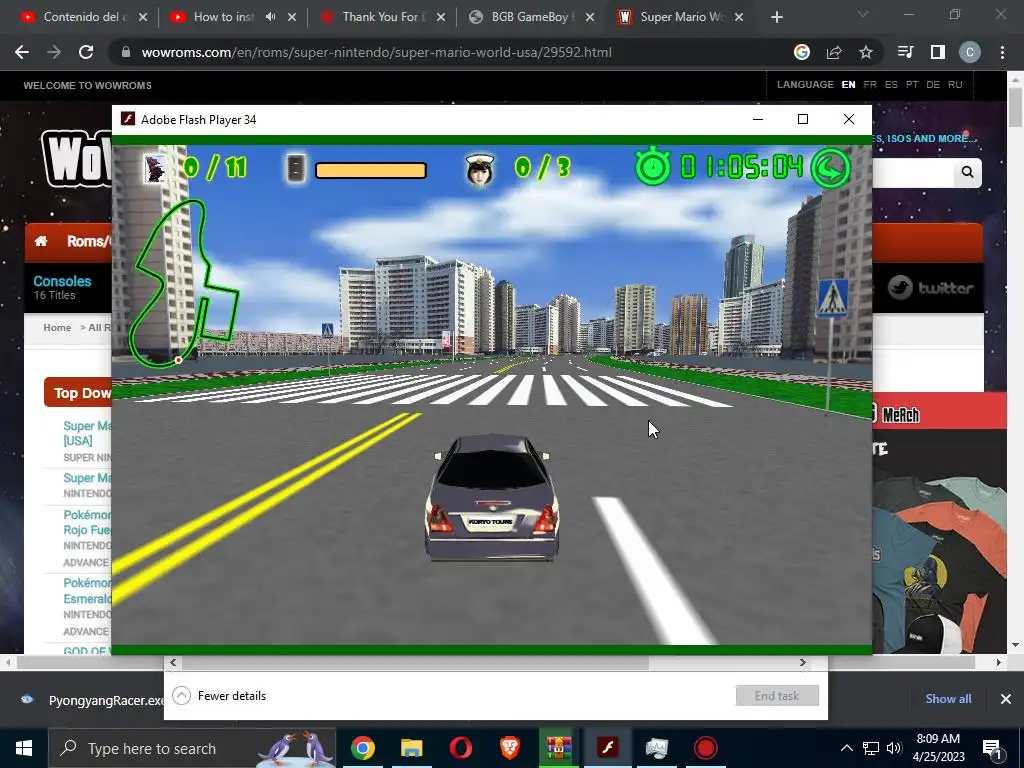The width and height of the screenshot is (1024, 768).
Task: Click the green back arrow in the game HUD
Action: click(830, 168)
